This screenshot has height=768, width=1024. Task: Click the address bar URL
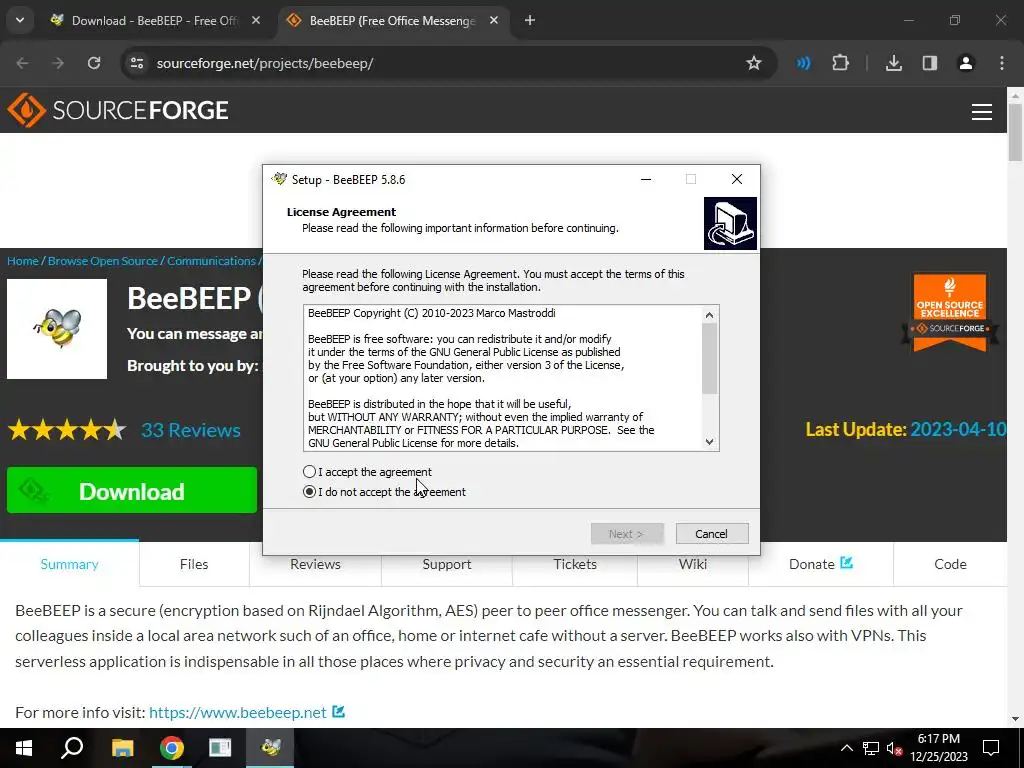pyautogui.click(x=264, y=63)
